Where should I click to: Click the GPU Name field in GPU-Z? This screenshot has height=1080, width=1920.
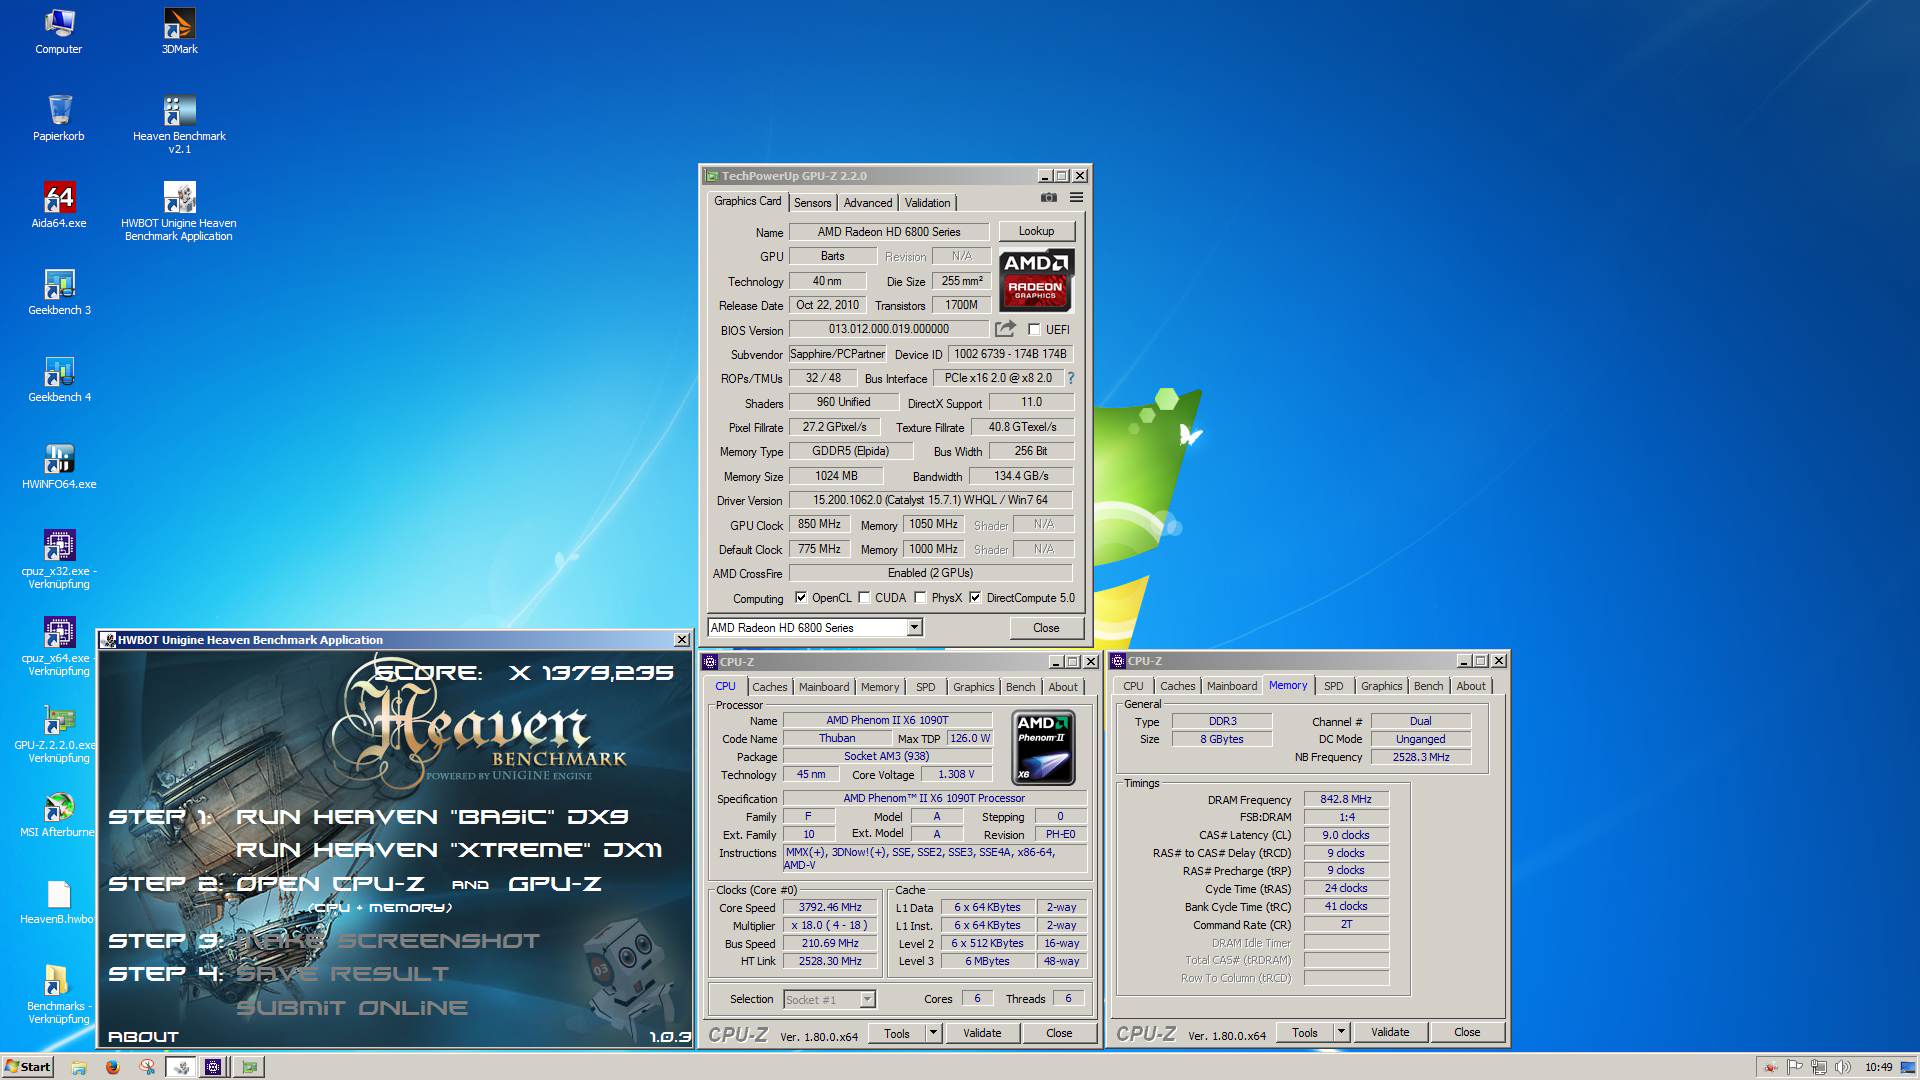pos(889,232)
